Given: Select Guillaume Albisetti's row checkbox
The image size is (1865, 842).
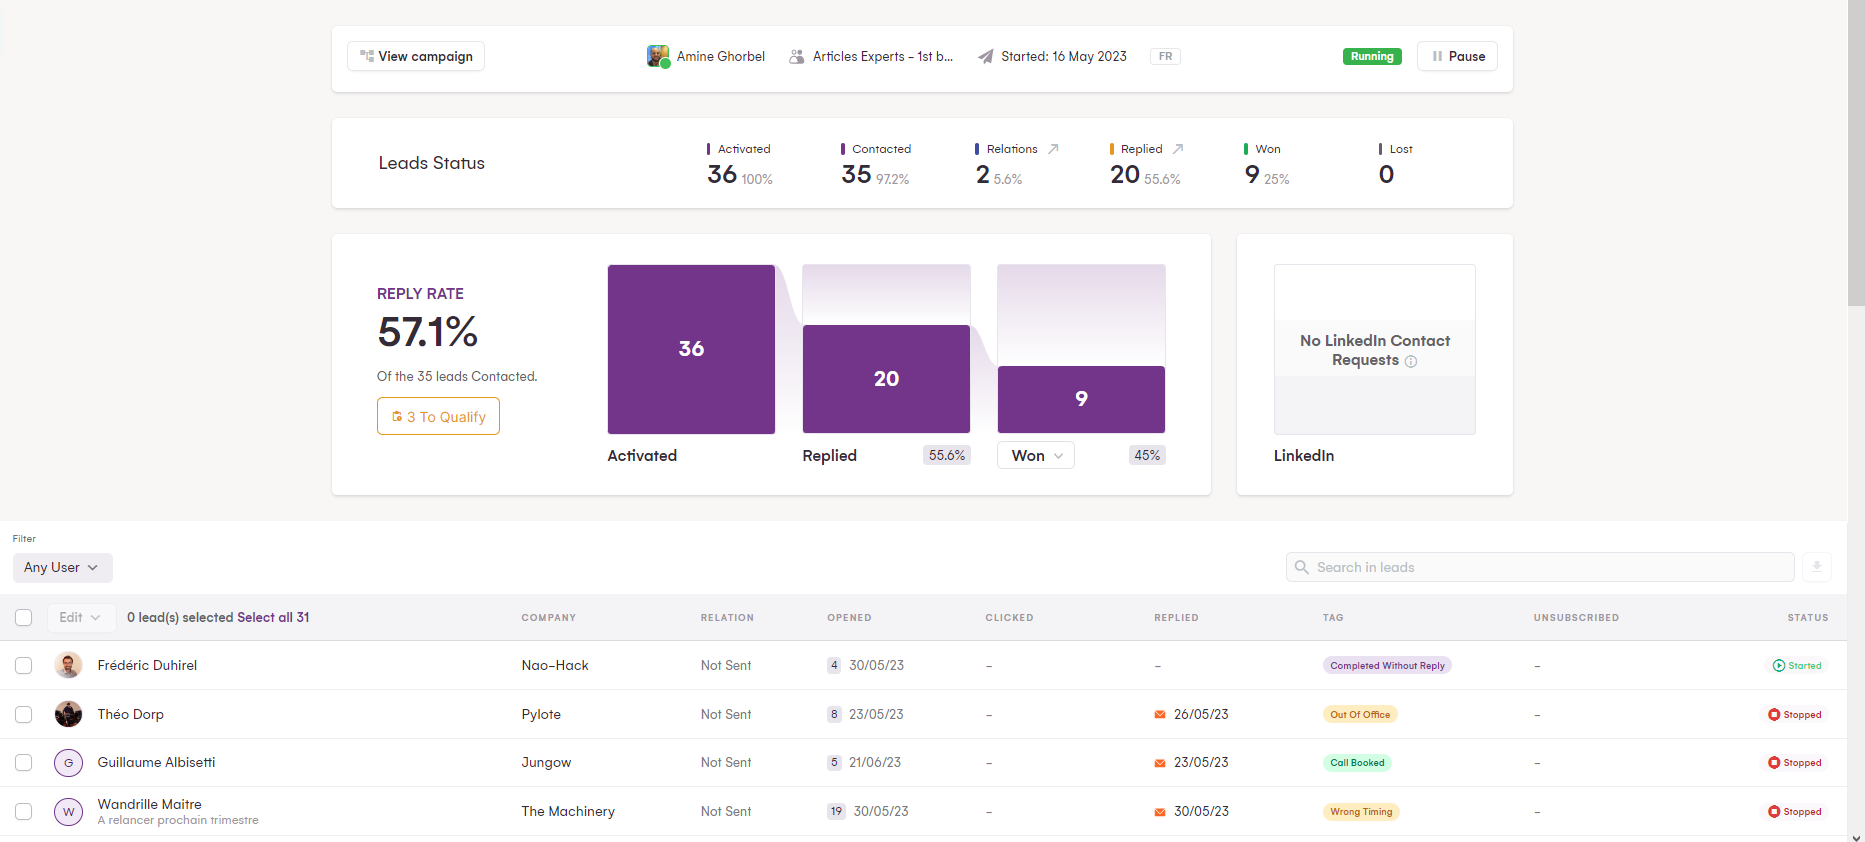Looking at the screenshot, I should tap(24, 763).
